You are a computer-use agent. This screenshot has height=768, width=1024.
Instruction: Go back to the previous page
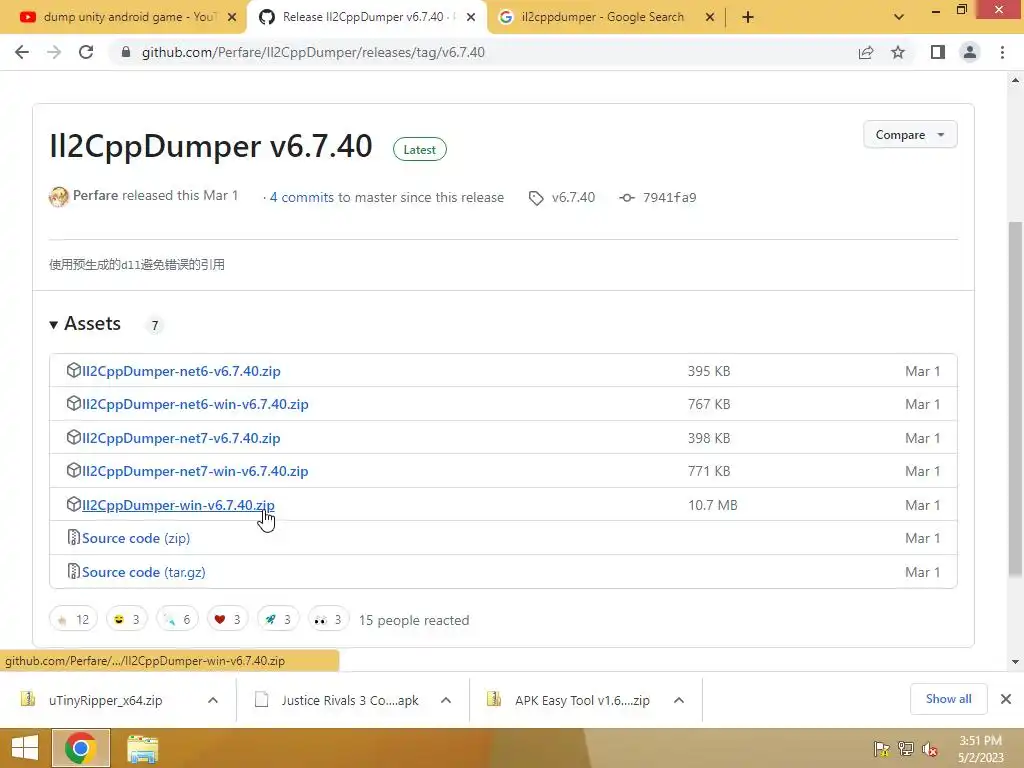pyautogui.click(x=22, y=52)
